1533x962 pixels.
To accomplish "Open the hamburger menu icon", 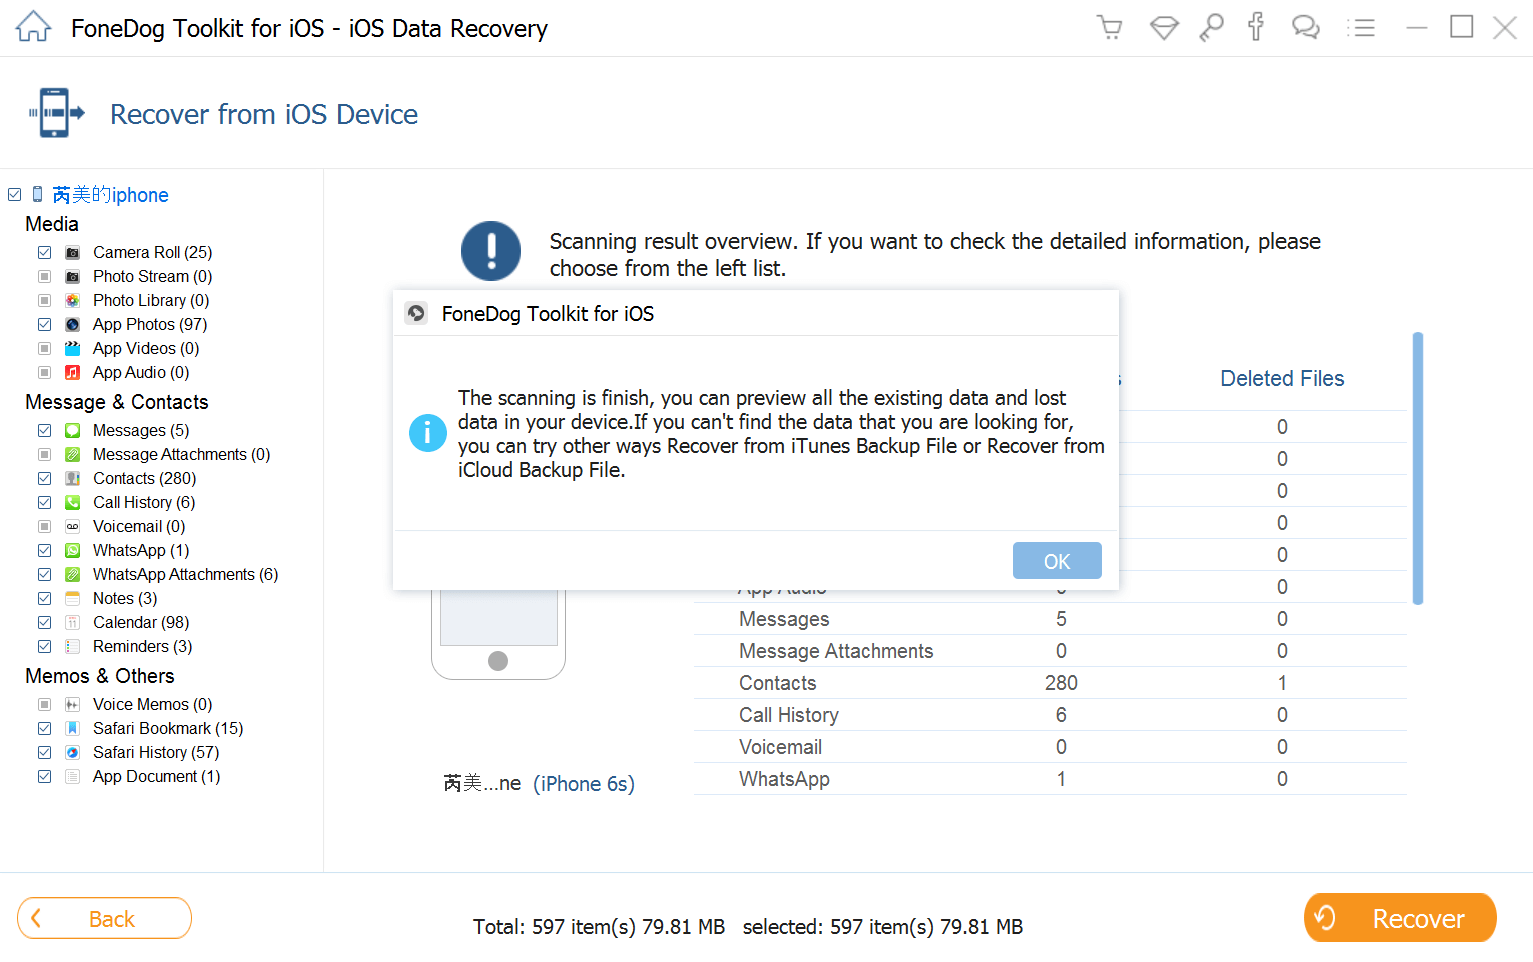I will [1360, 27].
